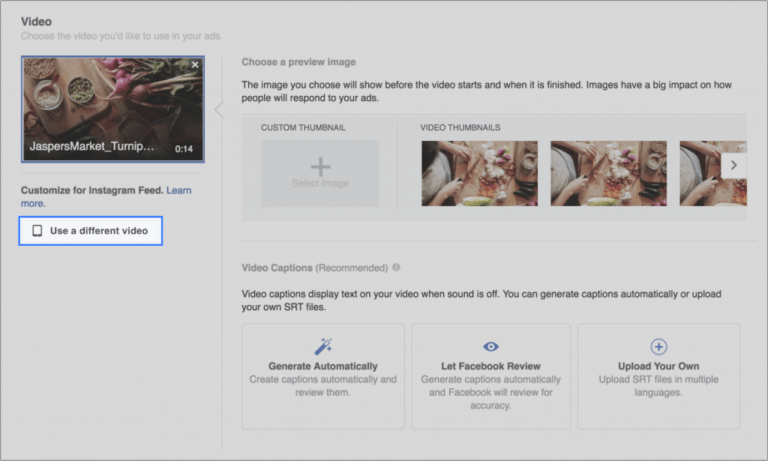The image size is (768, 461).
Task: Show more video thumbnails with right chevron
Action: coord(733,165)
